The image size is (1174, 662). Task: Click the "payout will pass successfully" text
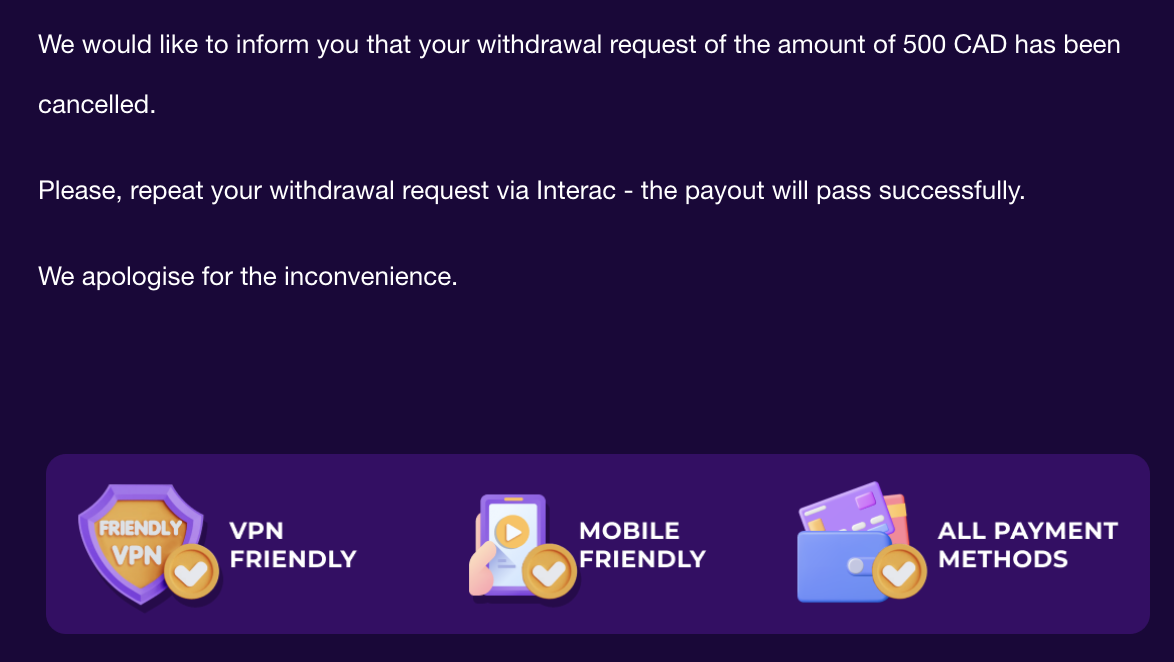coord(854,190)
